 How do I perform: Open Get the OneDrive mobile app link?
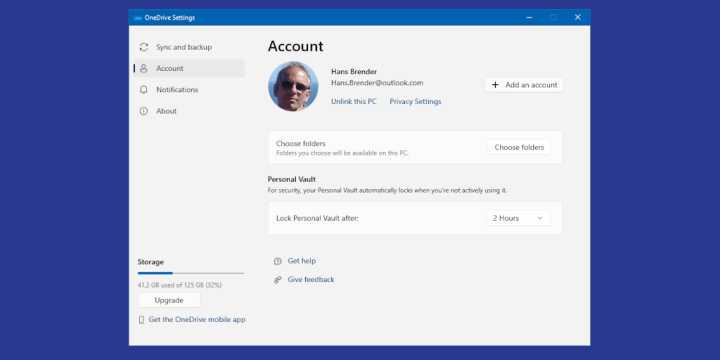pos(197,320)
